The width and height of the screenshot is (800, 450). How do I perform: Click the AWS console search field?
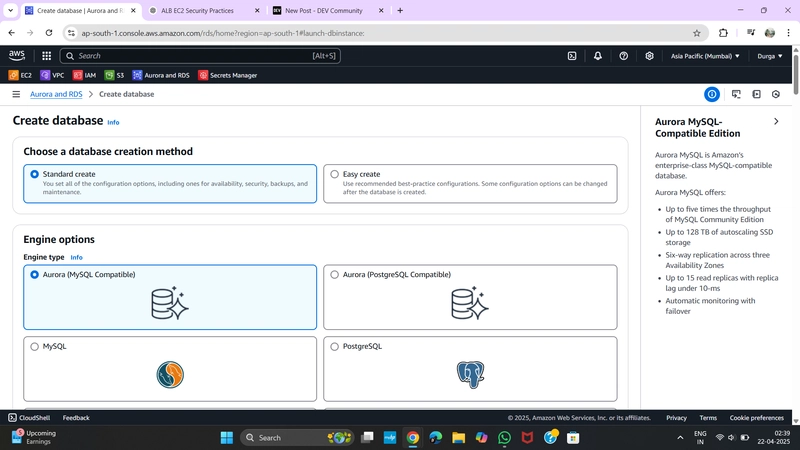click(x=200, y=56)
